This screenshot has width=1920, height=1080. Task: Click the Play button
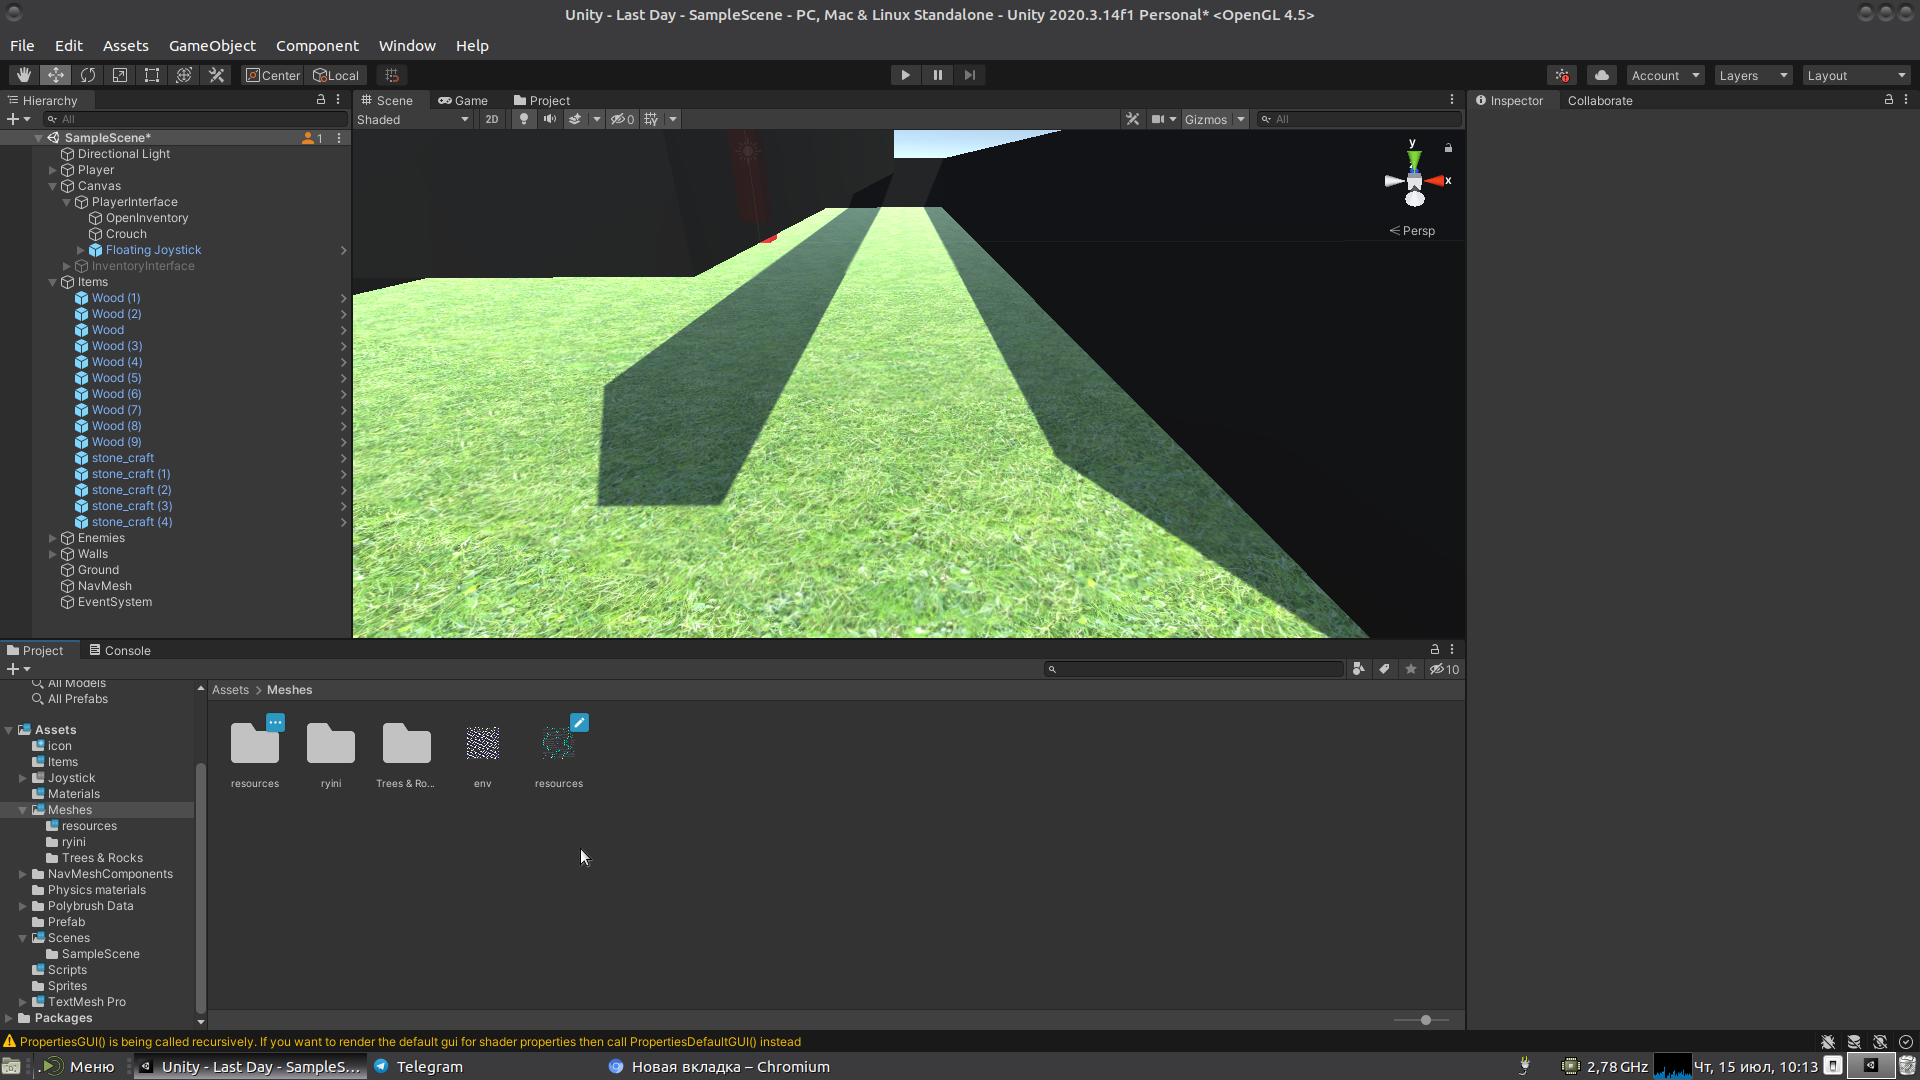905,75
